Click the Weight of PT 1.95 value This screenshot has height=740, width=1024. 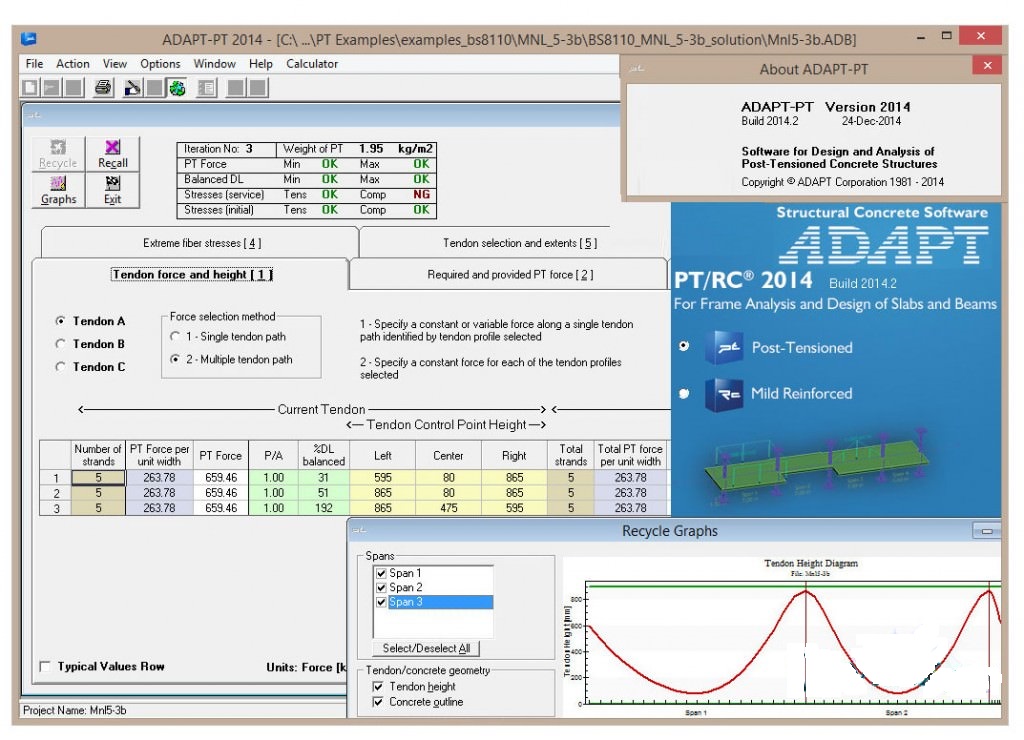(x=371, y=149)
